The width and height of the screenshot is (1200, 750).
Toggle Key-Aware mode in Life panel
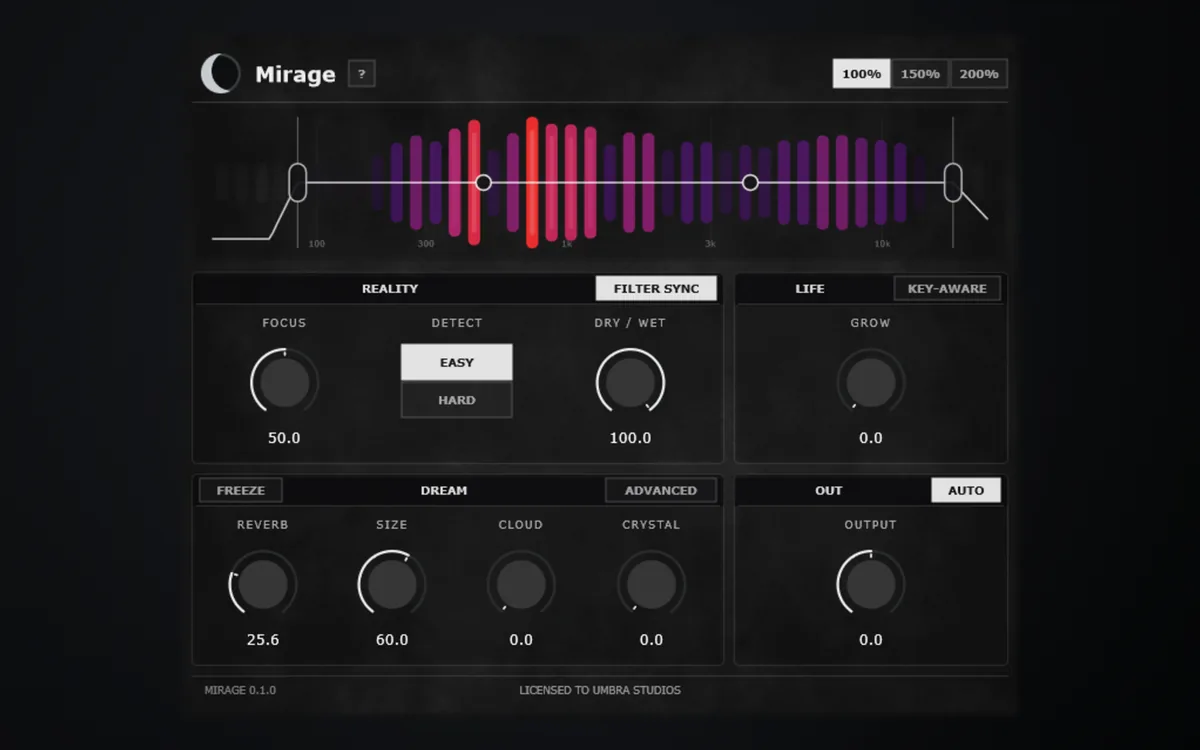[947, 288]
